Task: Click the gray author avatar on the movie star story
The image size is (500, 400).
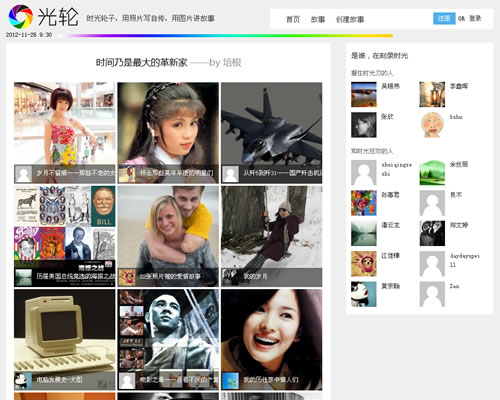Action: [x=127, y=381]
